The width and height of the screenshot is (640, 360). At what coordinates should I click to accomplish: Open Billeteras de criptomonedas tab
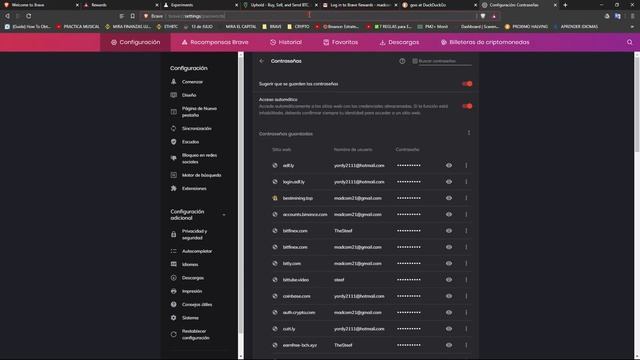click(x=485, y=42)
